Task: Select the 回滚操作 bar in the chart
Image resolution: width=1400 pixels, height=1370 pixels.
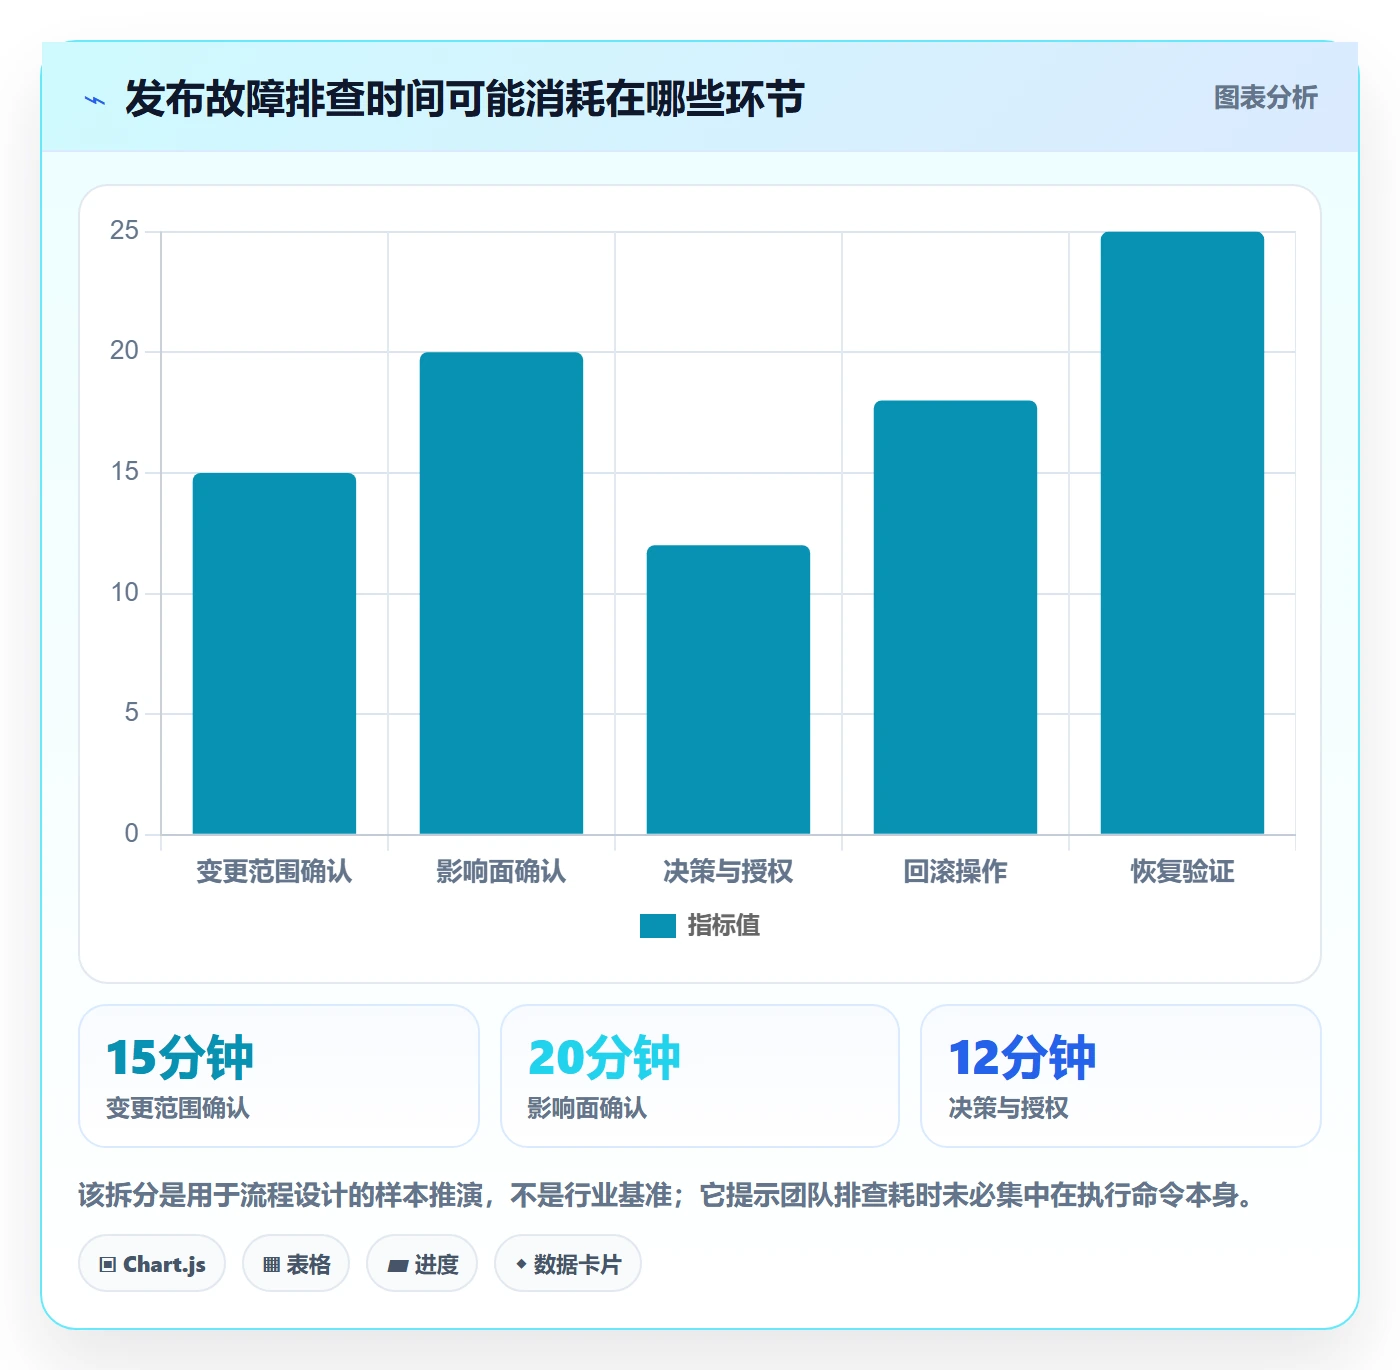Action: 955,617
